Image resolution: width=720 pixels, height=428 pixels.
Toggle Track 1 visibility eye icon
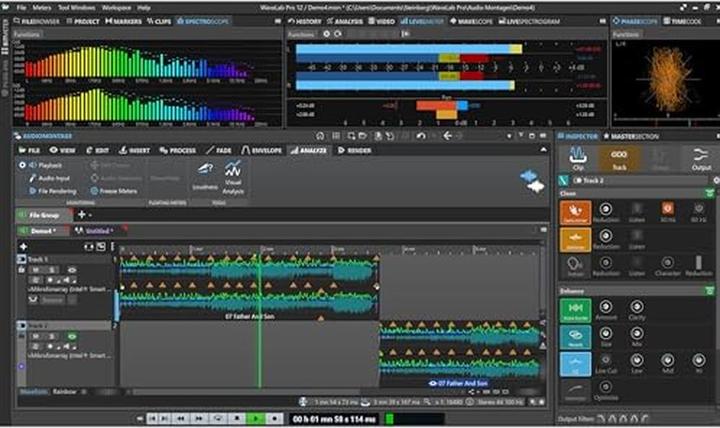coord(72,270)
